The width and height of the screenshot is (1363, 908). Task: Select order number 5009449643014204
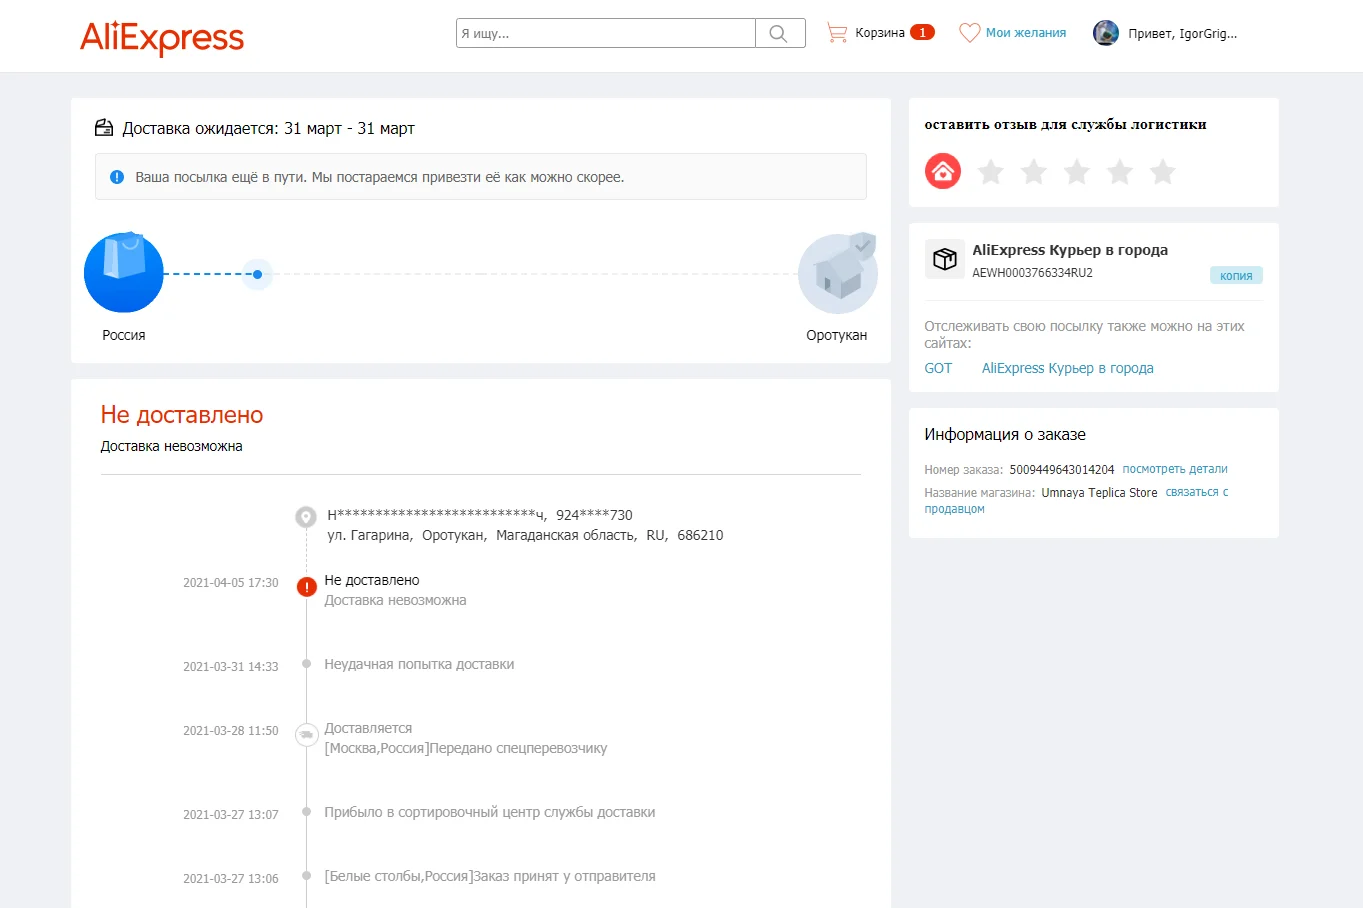(1062, 469)
